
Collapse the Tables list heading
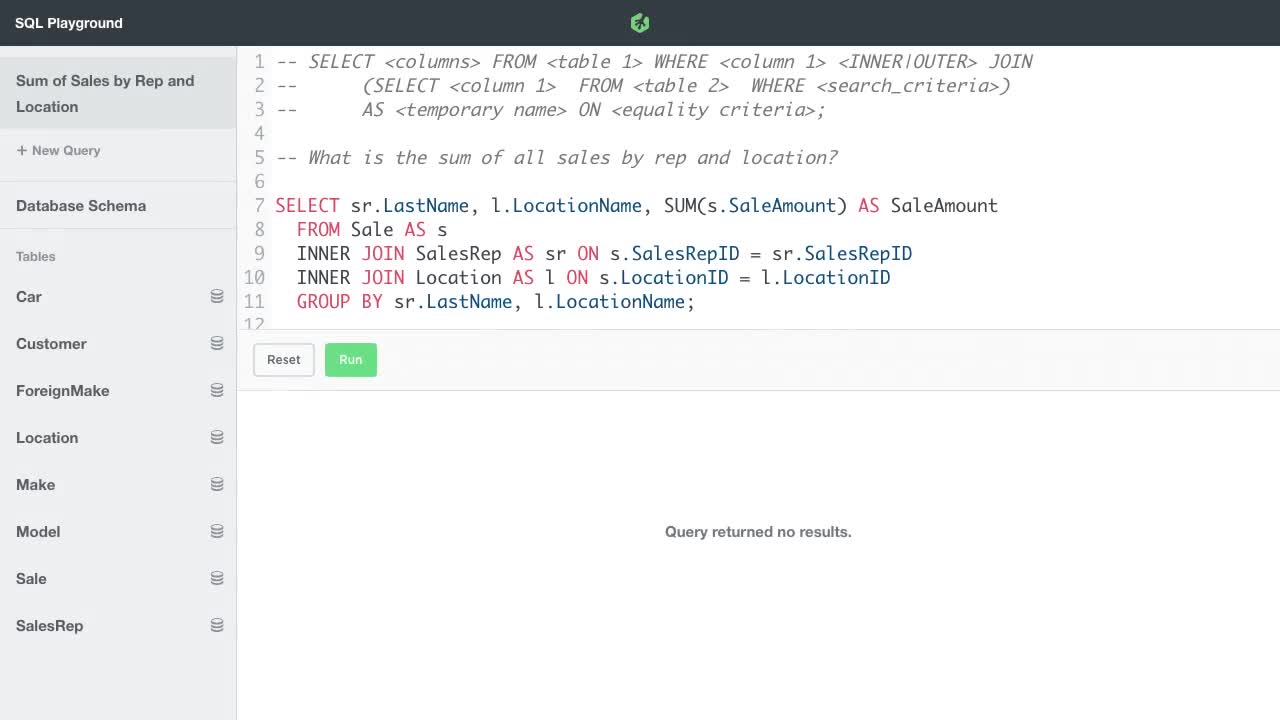click(x=35, y=257)
